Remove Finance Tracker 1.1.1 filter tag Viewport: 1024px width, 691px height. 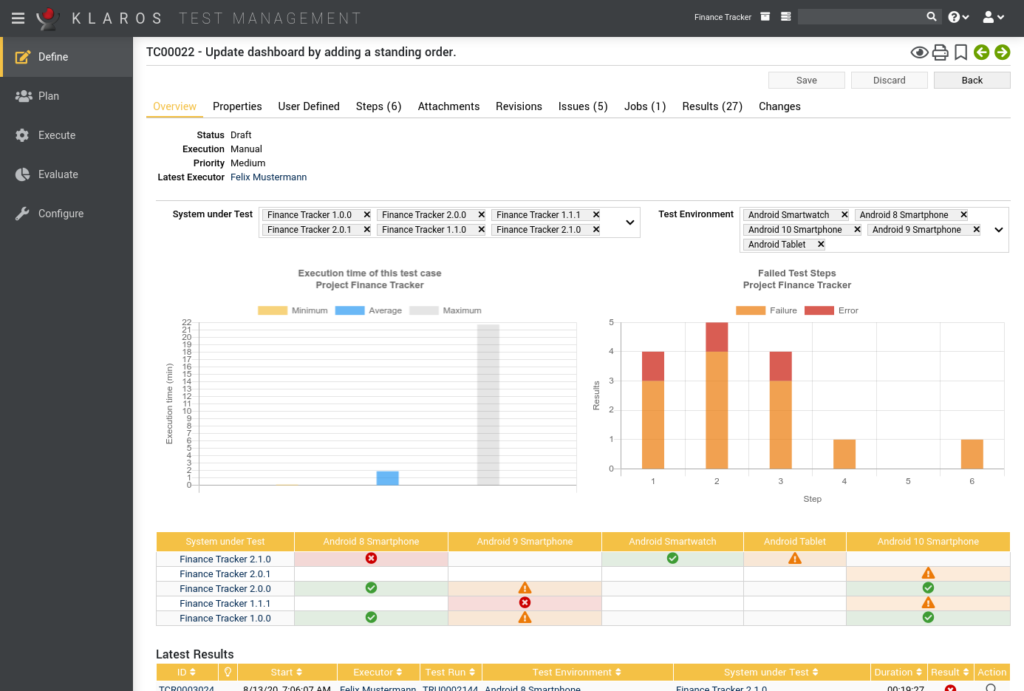click(x=596, y=215)
